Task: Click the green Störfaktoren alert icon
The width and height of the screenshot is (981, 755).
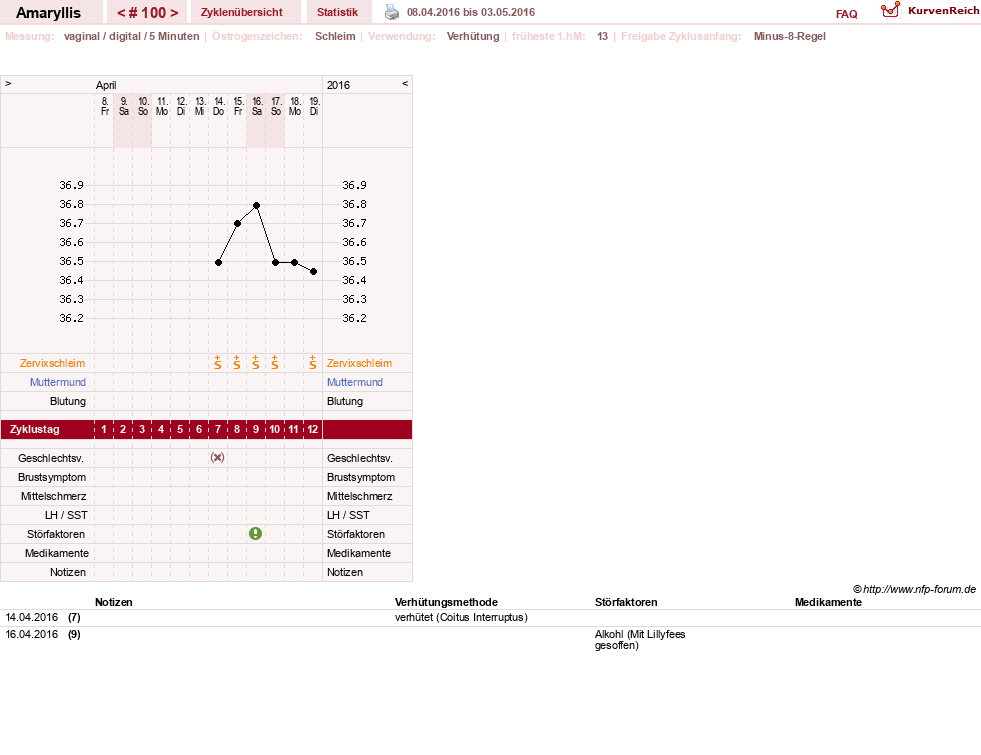Action: (255, 534)
